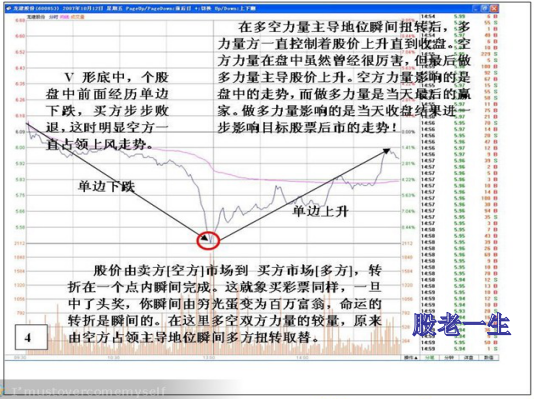Click the app icon in title bar
Screen dimensions: 534x399
tap(9, 8)
